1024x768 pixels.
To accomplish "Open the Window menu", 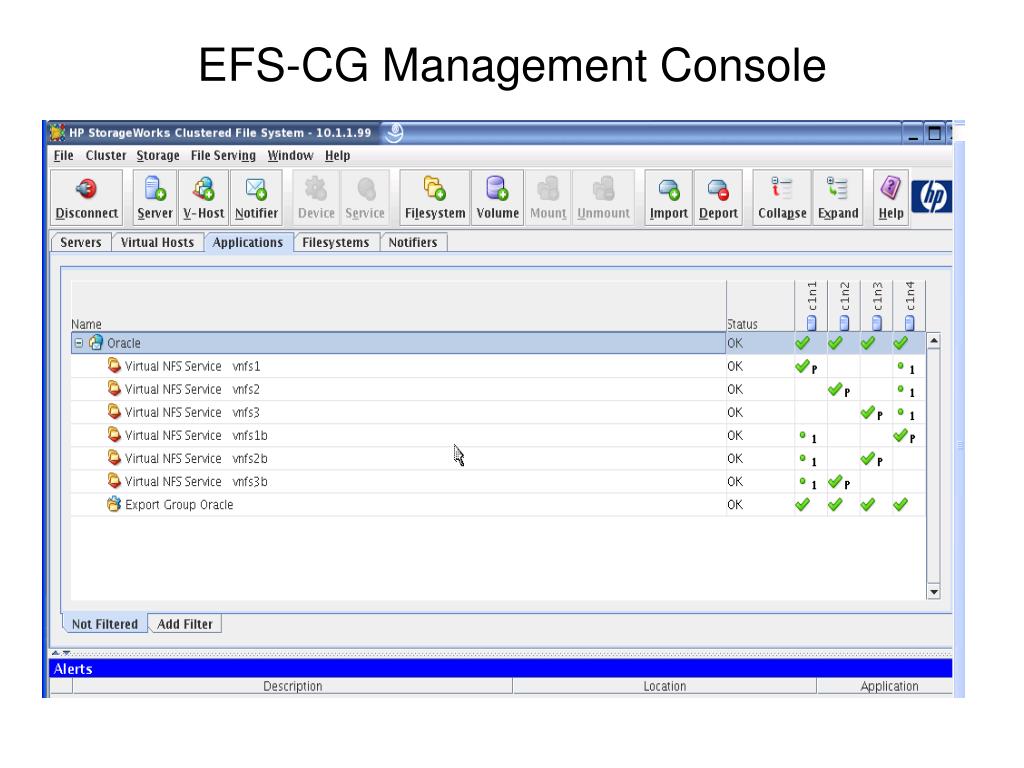I will [x=291, y=155].
